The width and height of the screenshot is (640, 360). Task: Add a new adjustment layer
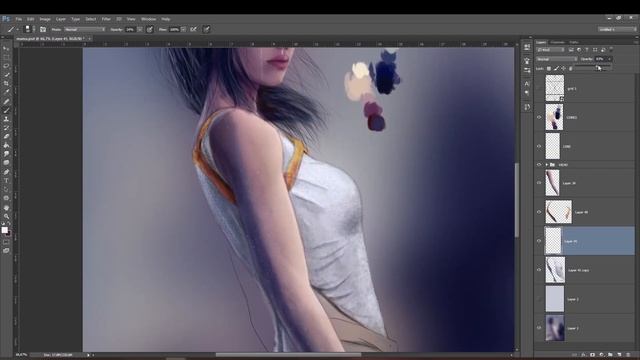[x=601, y=355]
